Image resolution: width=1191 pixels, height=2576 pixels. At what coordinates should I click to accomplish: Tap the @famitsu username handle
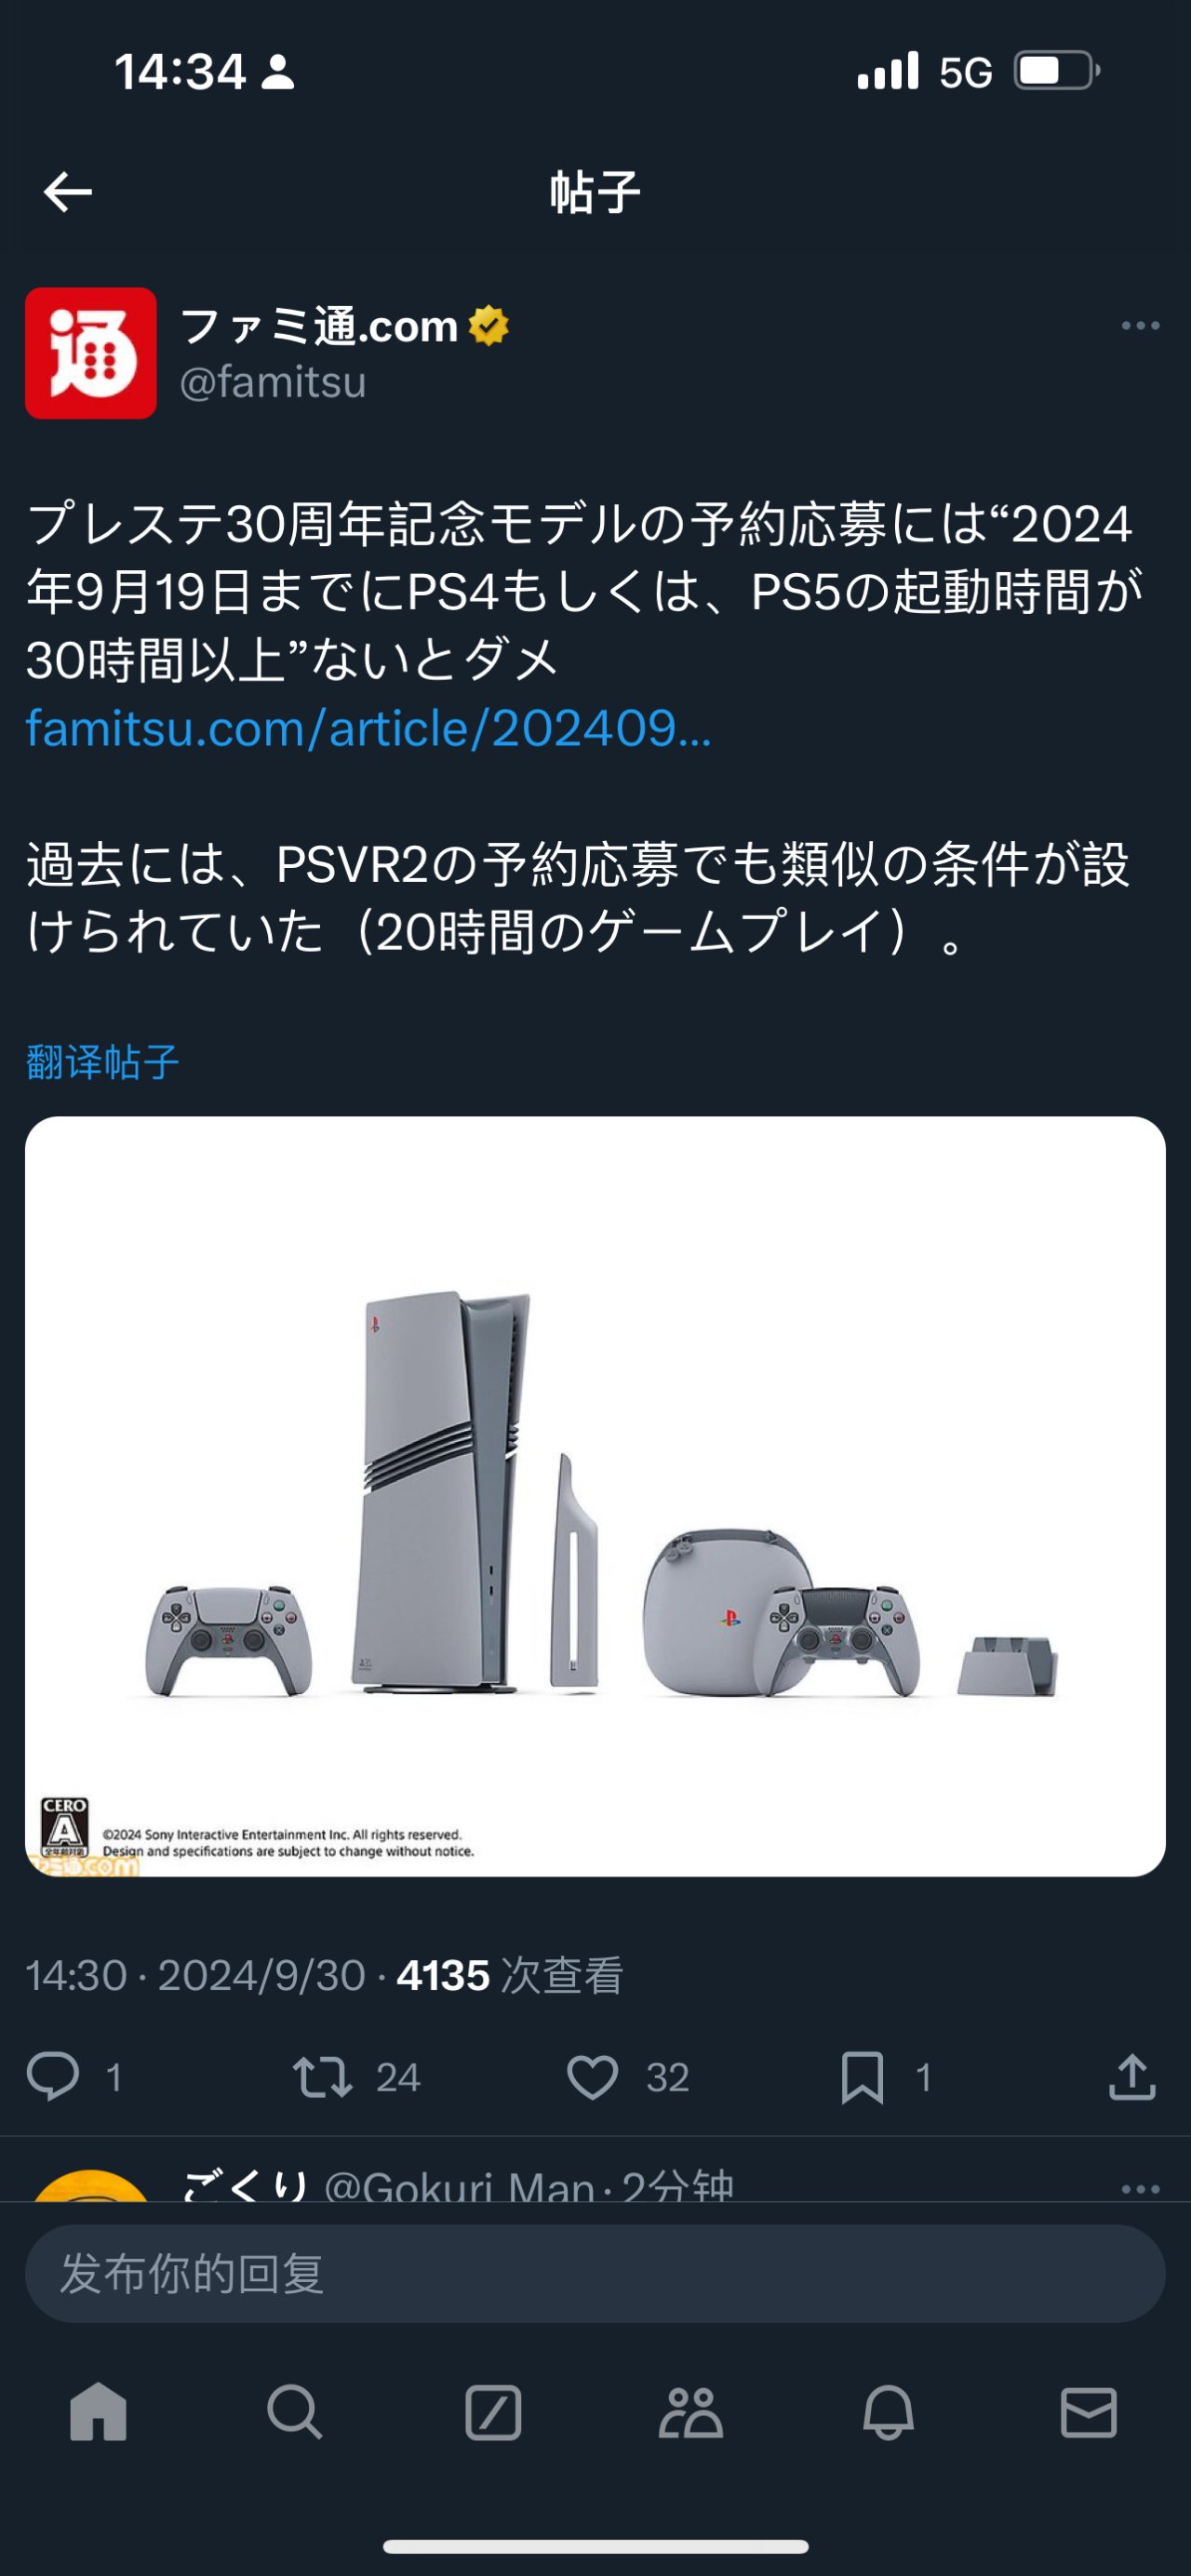[273, 383]
